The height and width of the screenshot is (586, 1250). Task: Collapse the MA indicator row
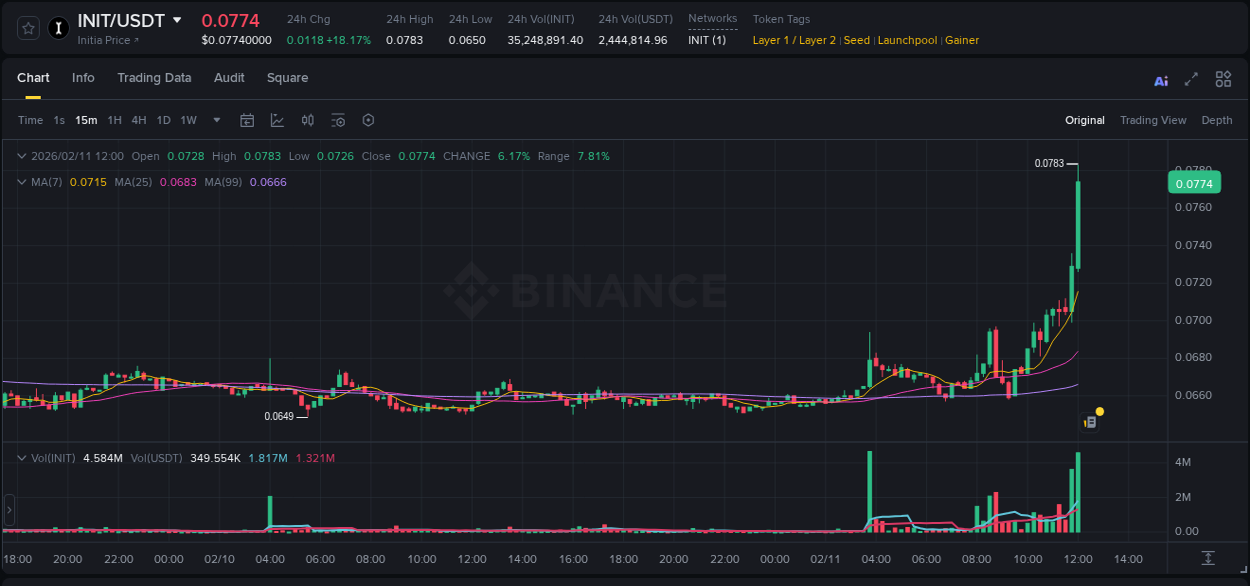coord(20,182)
